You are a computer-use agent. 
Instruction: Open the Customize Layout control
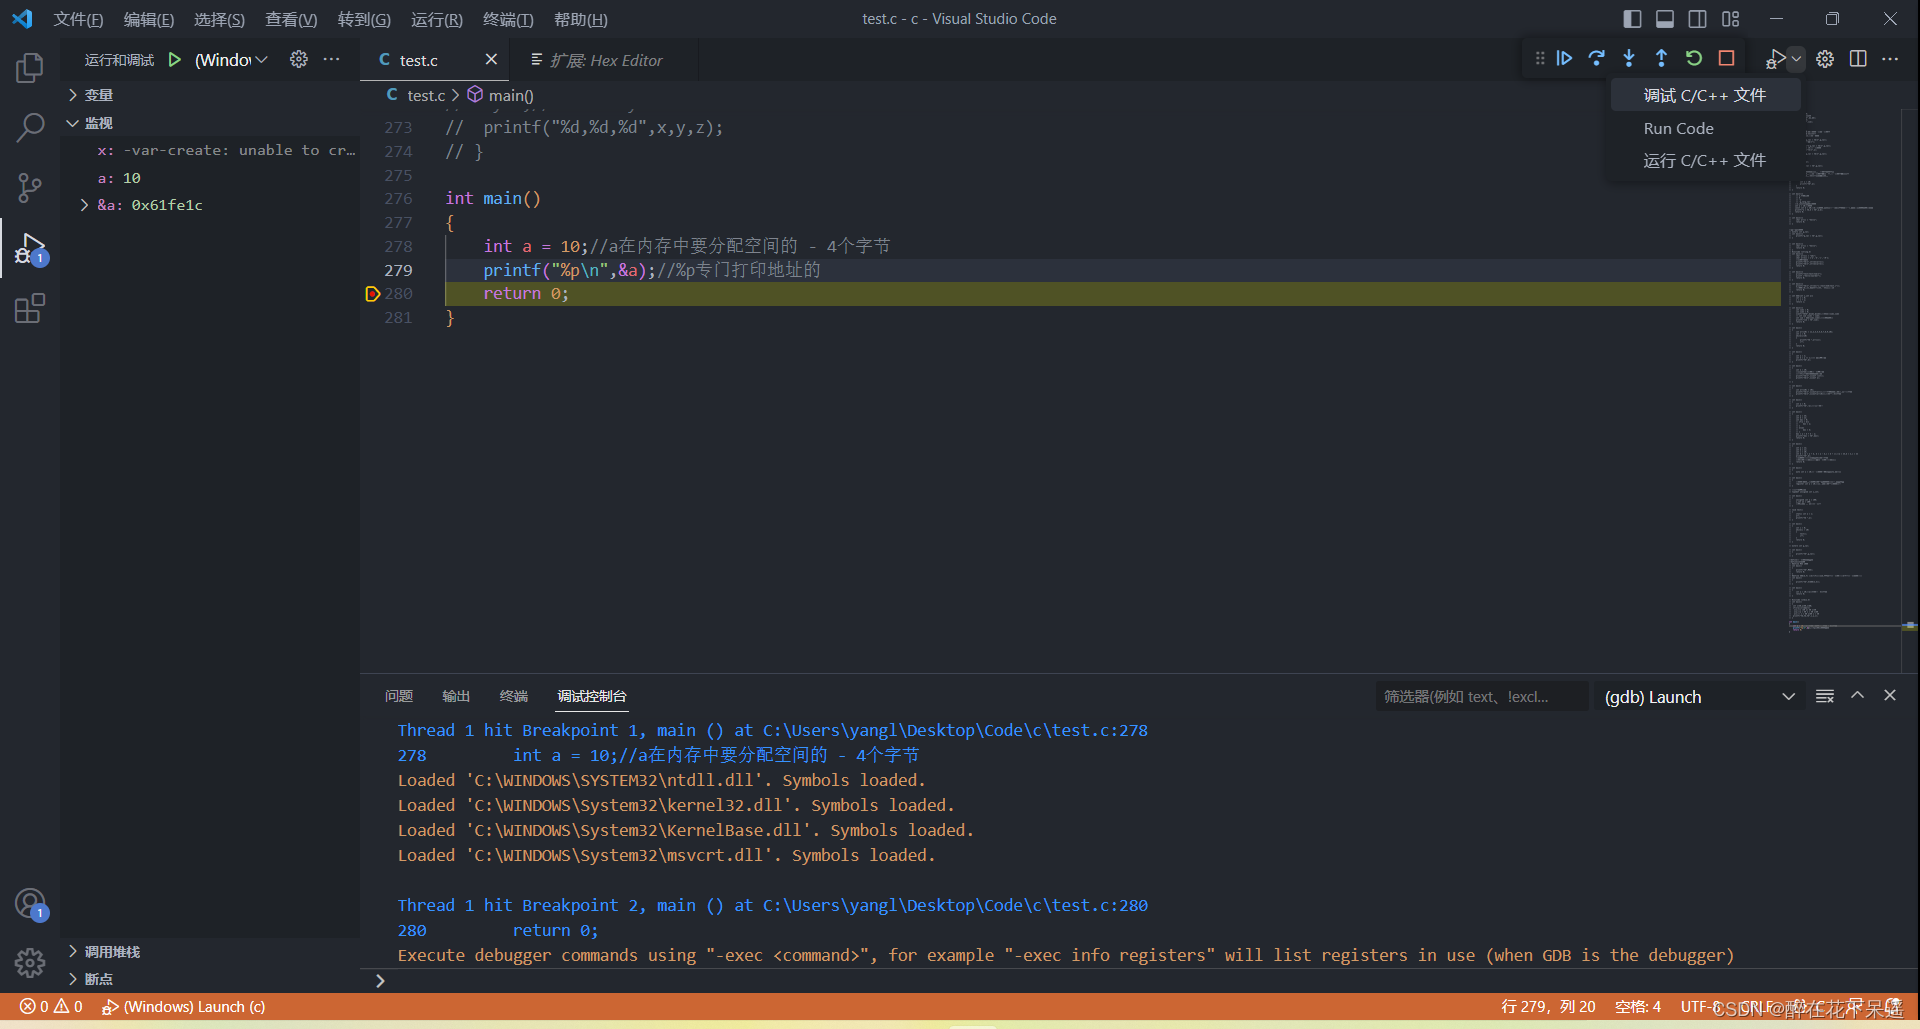[x=1731, y=19]
